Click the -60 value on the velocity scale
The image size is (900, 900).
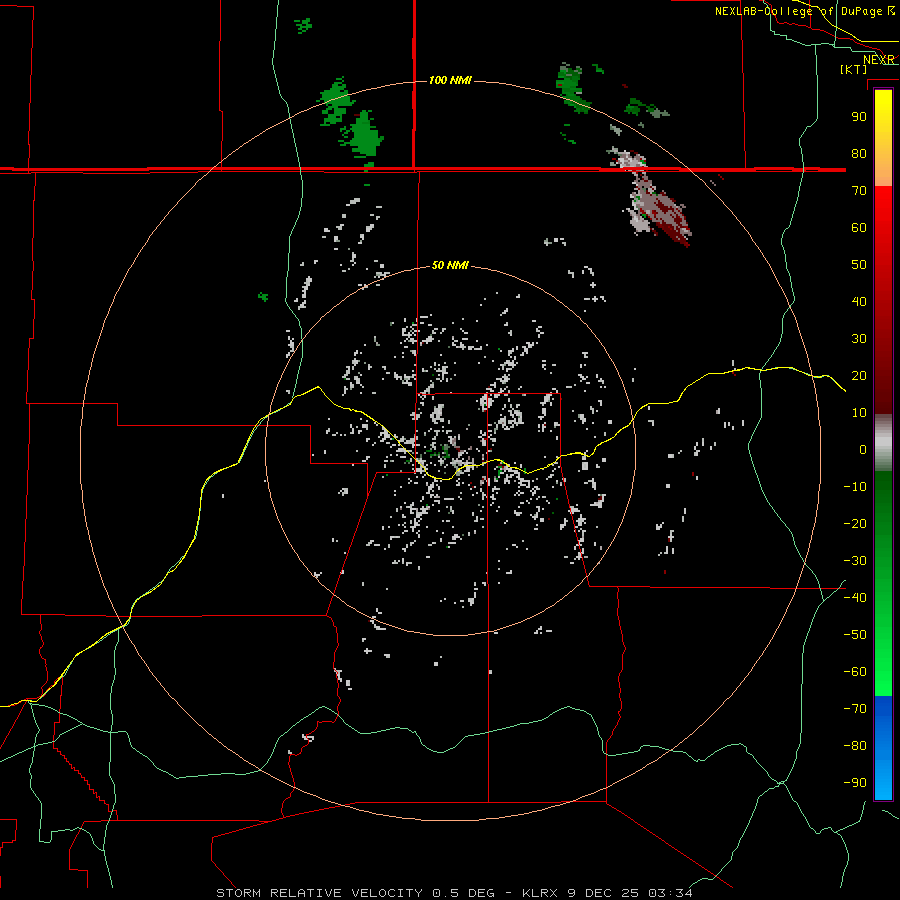coord(855,672)
